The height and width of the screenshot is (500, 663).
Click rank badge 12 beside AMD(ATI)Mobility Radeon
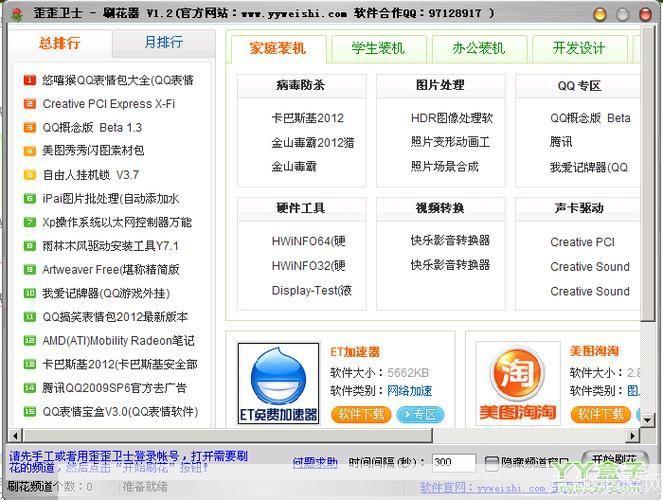(30, 340)
